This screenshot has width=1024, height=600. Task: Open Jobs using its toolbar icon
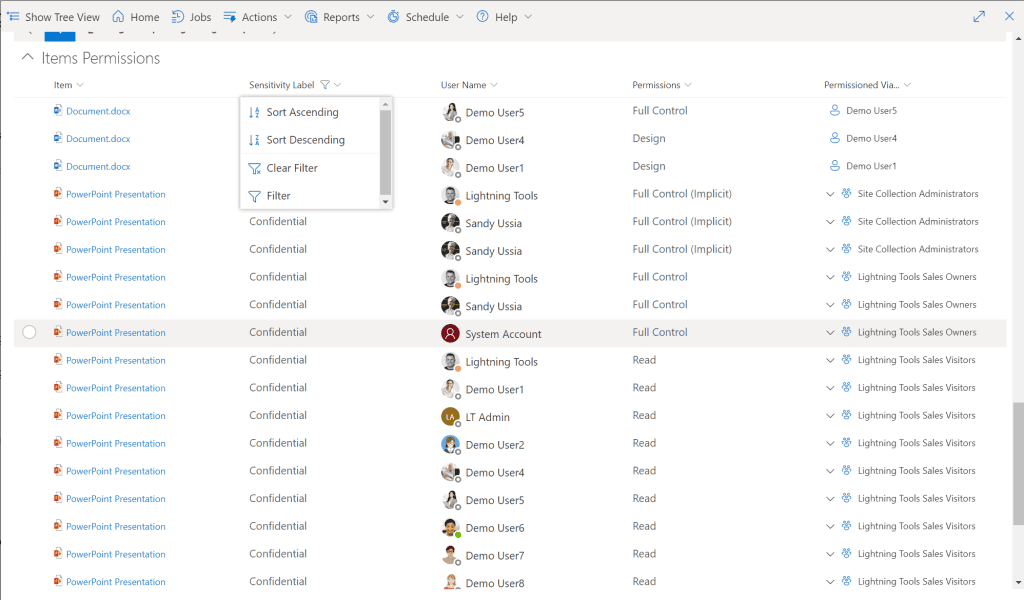(177, 16)
